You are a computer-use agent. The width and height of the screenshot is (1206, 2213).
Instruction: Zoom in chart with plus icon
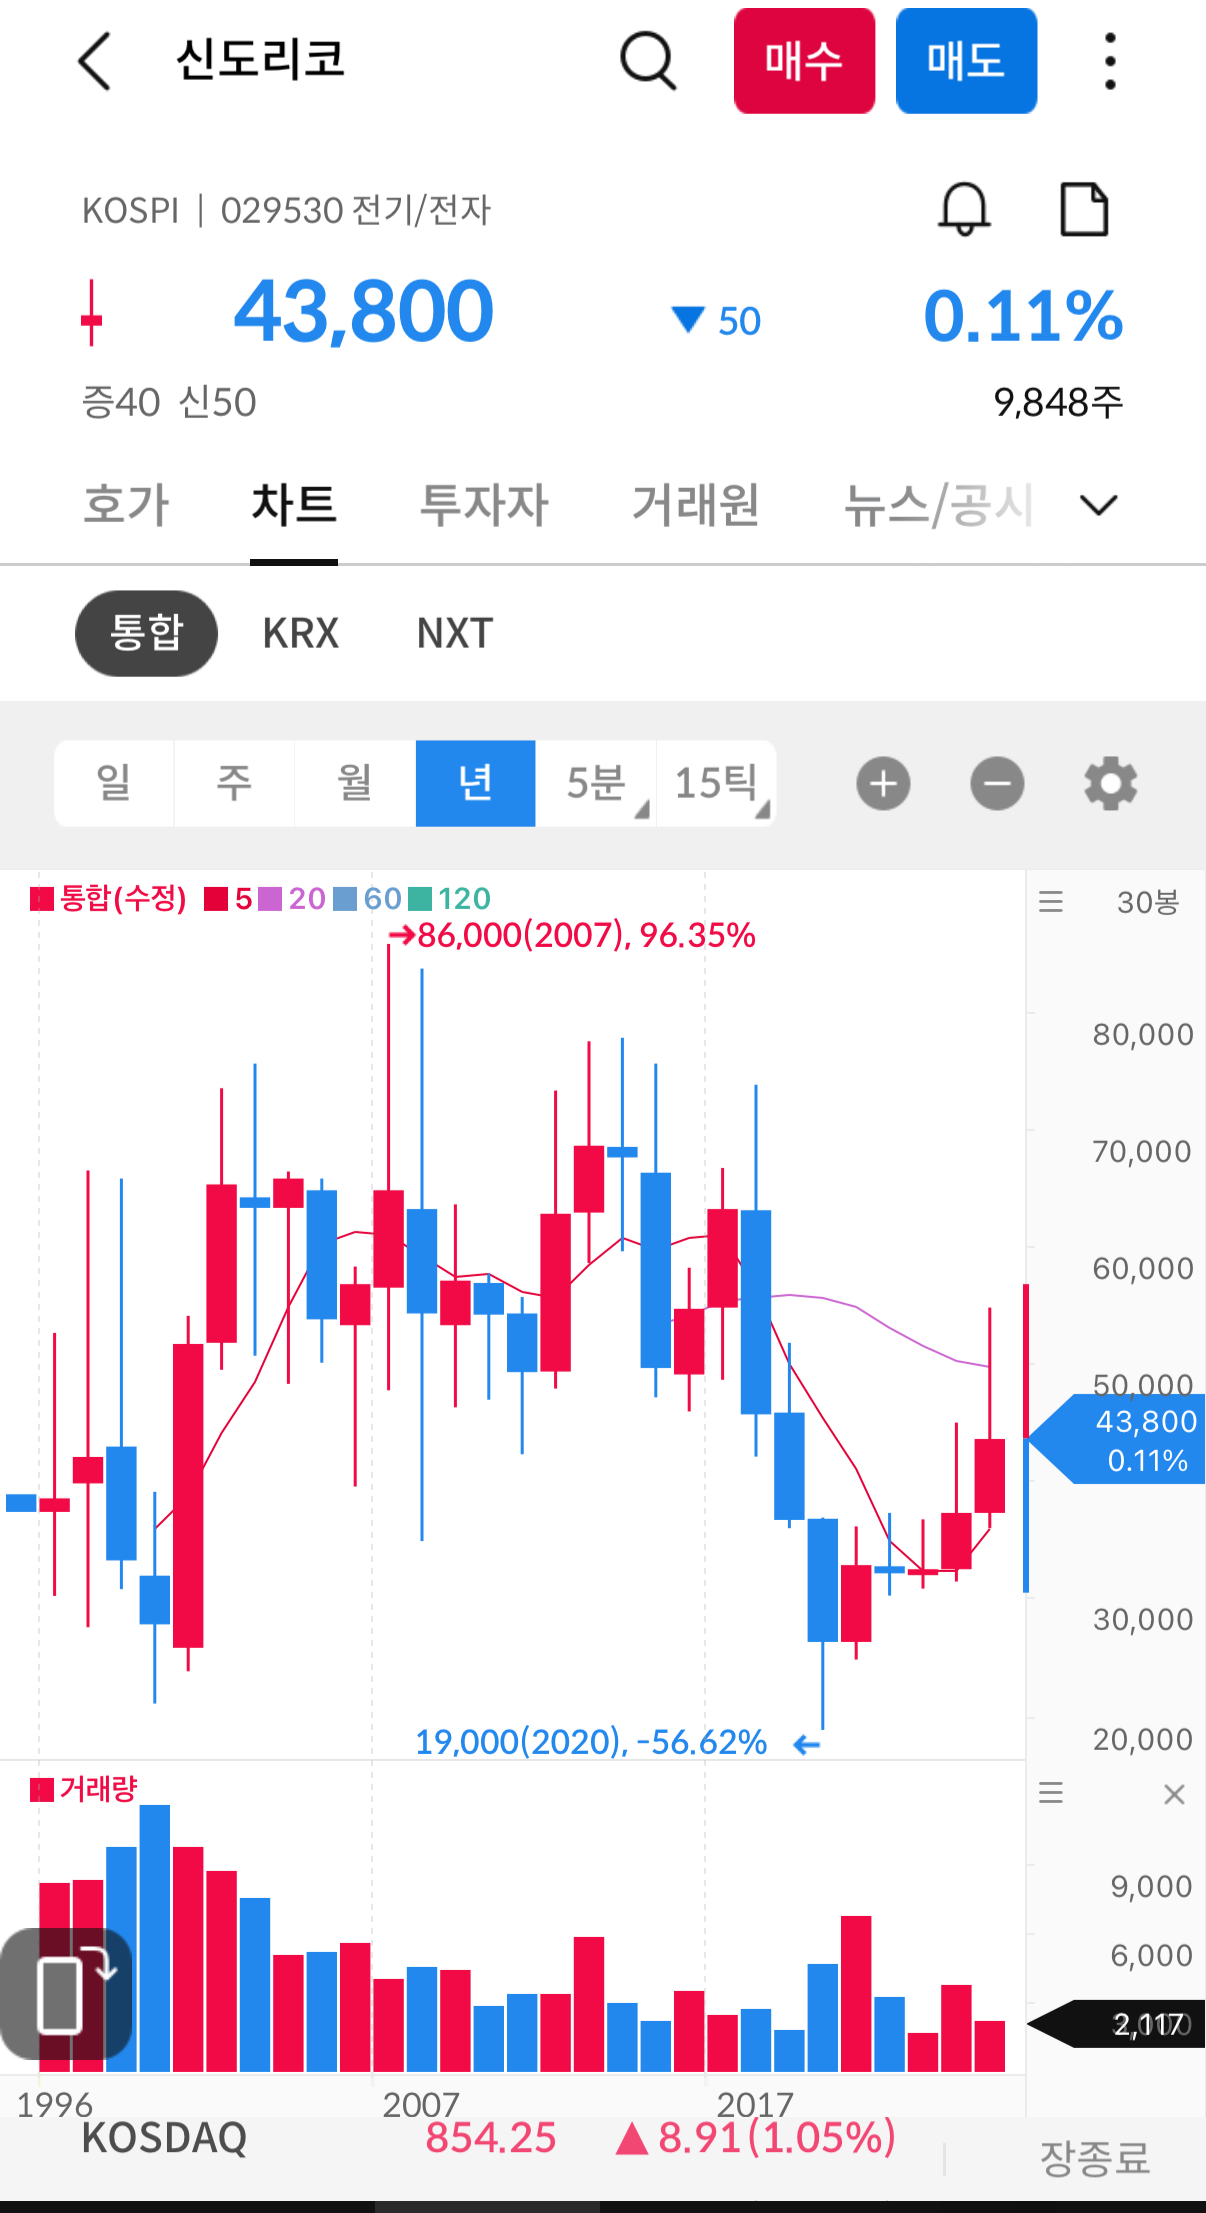883,784
